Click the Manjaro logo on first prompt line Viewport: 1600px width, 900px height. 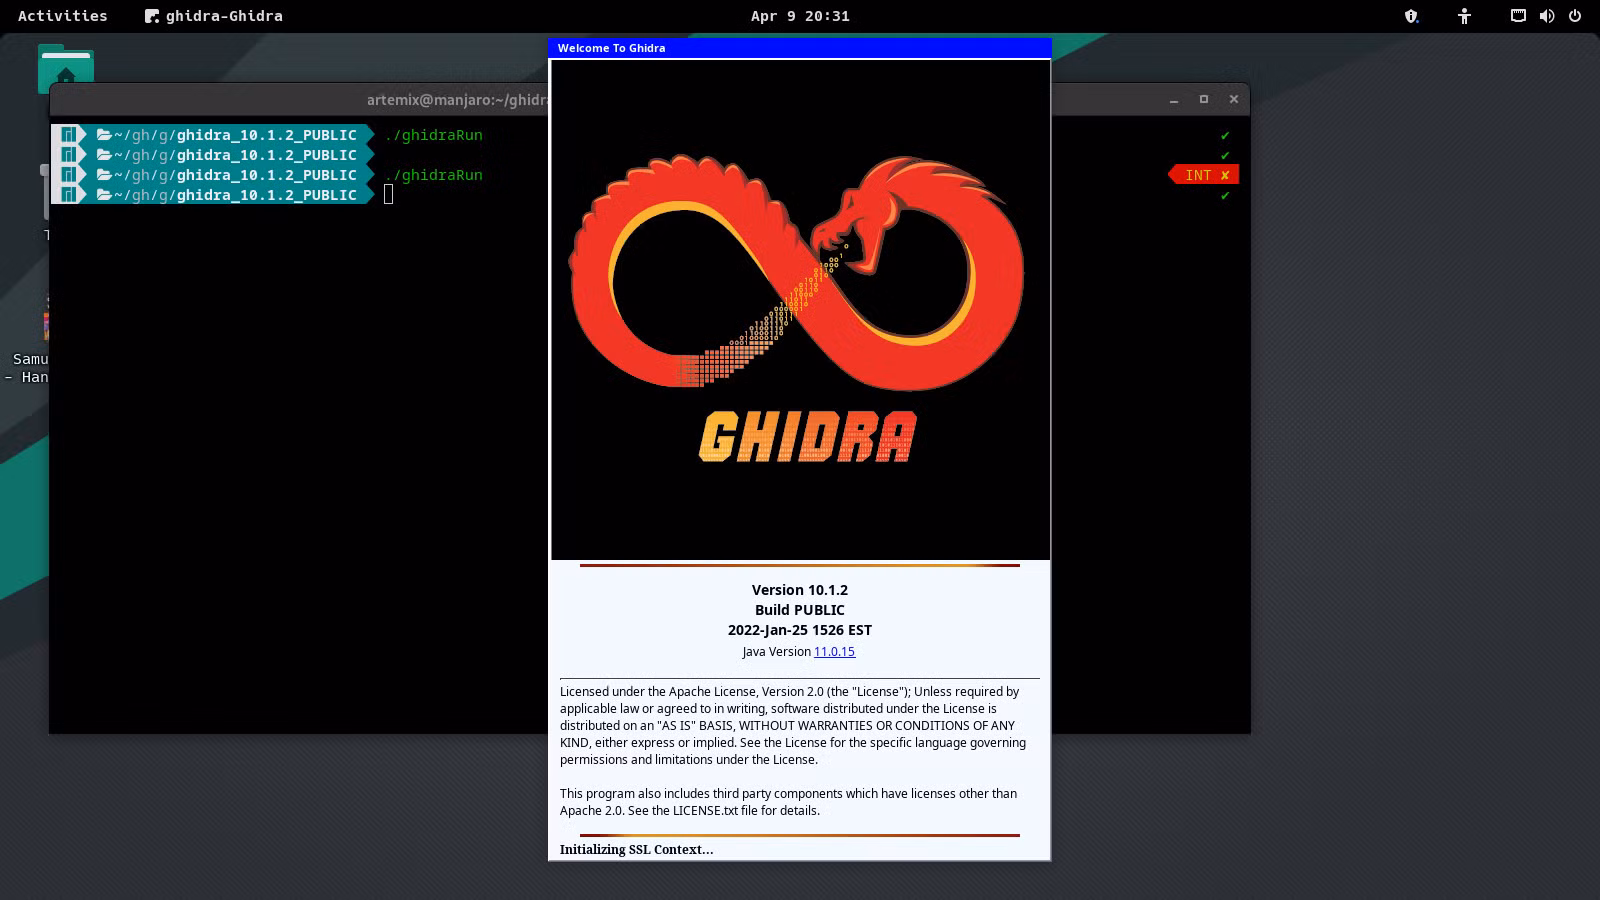(x=68, y=135)
